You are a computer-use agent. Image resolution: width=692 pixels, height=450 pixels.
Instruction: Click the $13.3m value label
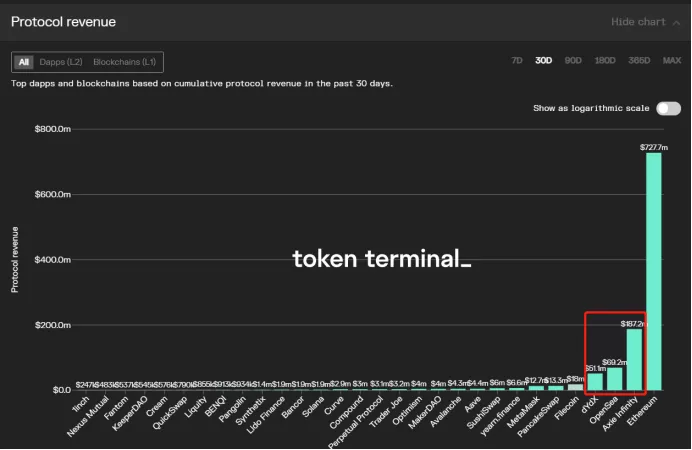tap(556, 380)
